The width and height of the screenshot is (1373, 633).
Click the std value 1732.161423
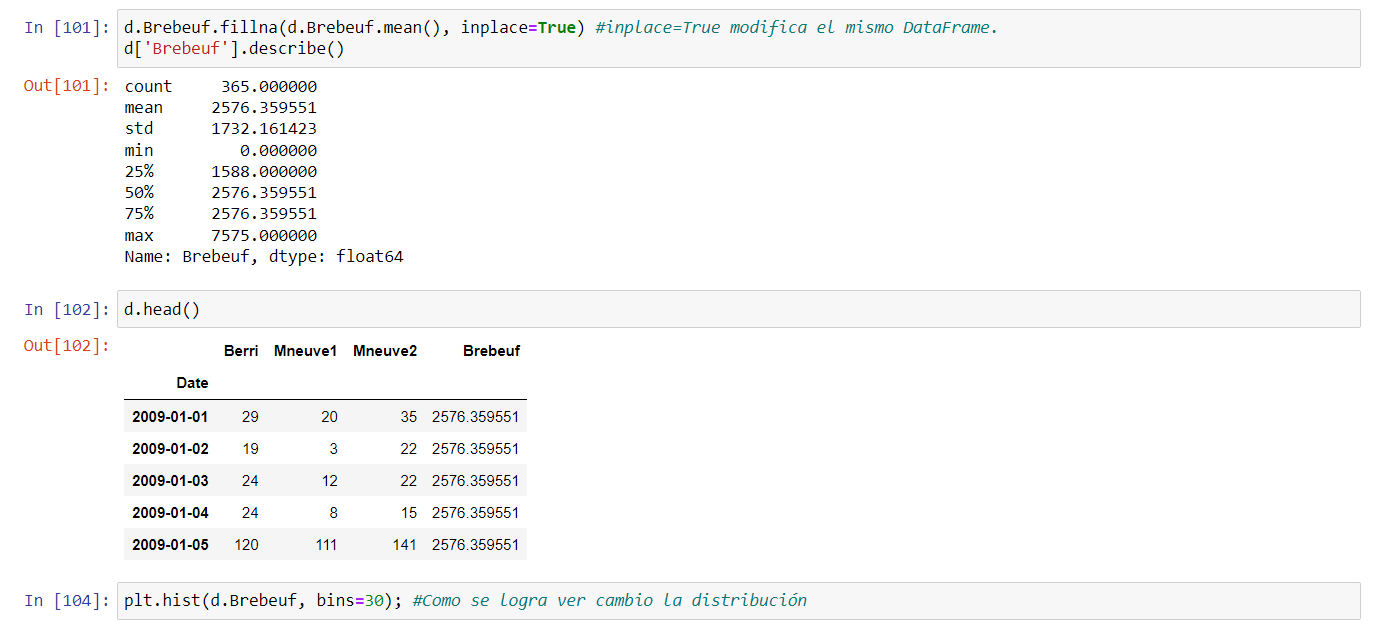point(264,129)
